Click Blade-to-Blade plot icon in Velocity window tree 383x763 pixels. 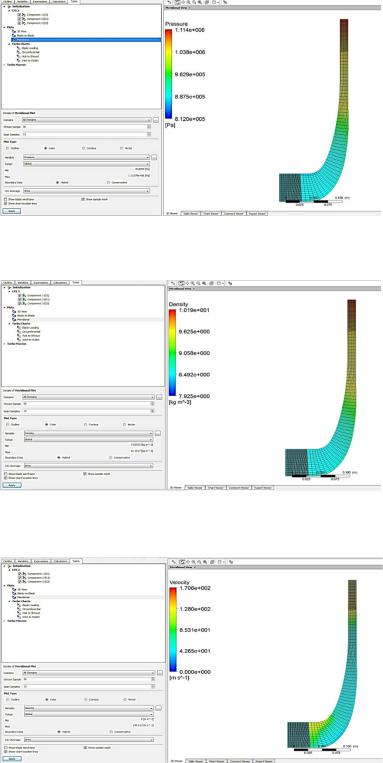(15, 593)
